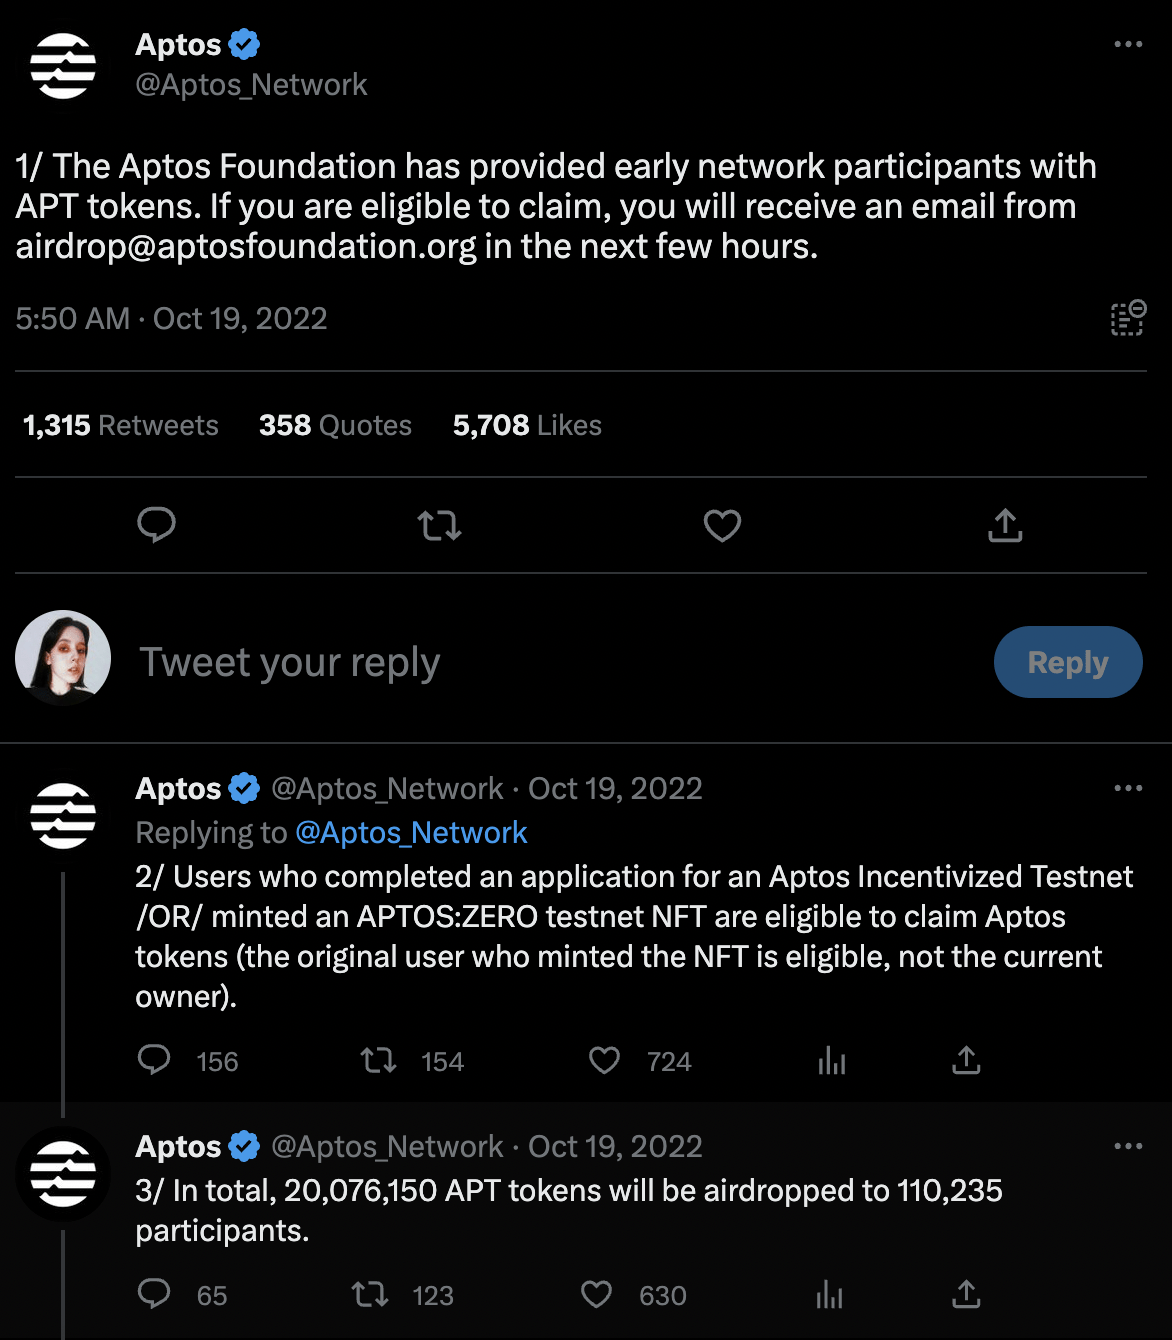Retweet the main Aptos airdrop tweet
This screenshot has height=1340, width=1172.
439,525
